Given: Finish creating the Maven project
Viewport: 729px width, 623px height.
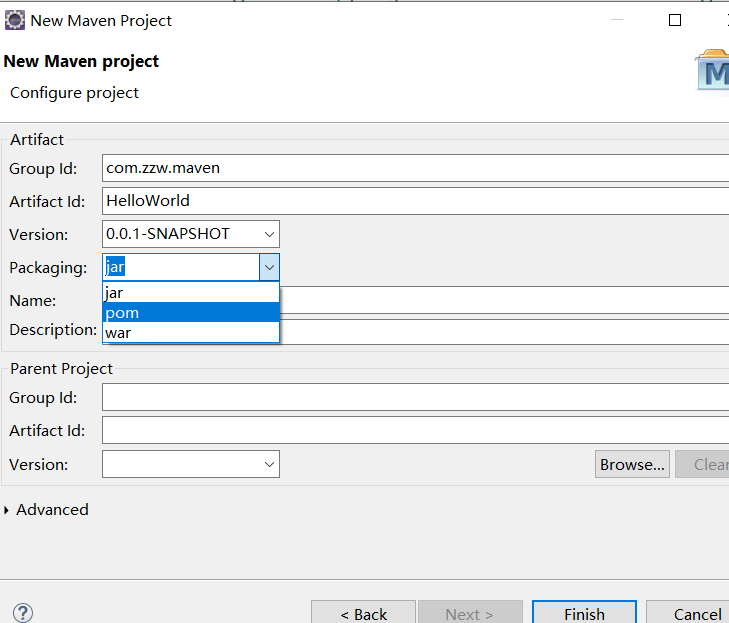Looking at the screenshot, I should 584,614.
